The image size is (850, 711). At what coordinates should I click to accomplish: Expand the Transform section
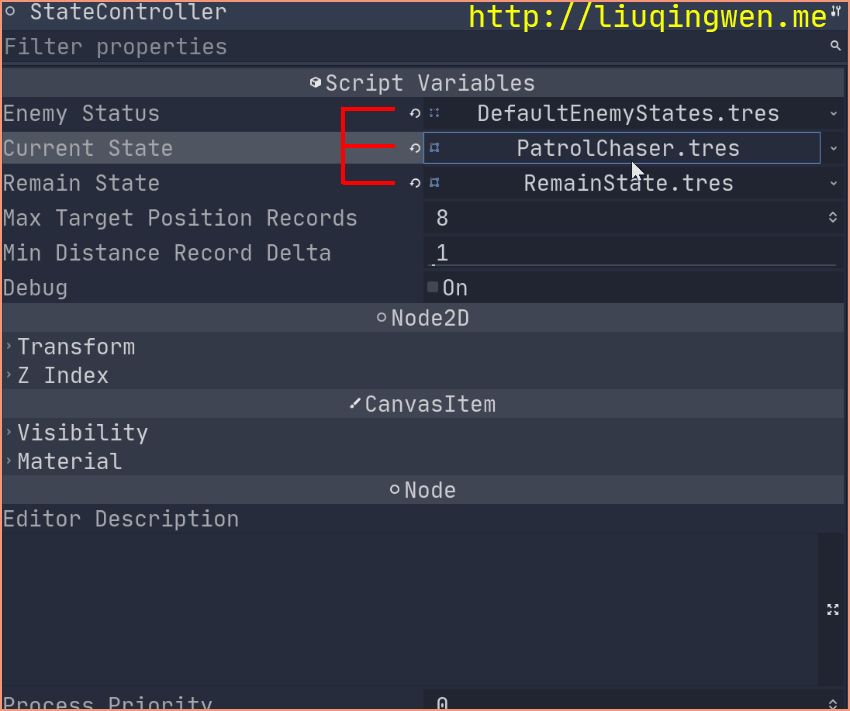pos(76,347)
